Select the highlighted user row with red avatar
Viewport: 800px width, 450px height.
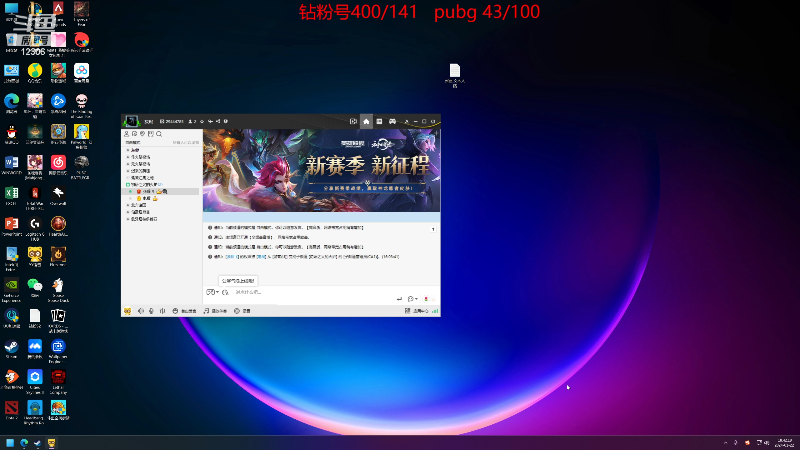[161, 191]
